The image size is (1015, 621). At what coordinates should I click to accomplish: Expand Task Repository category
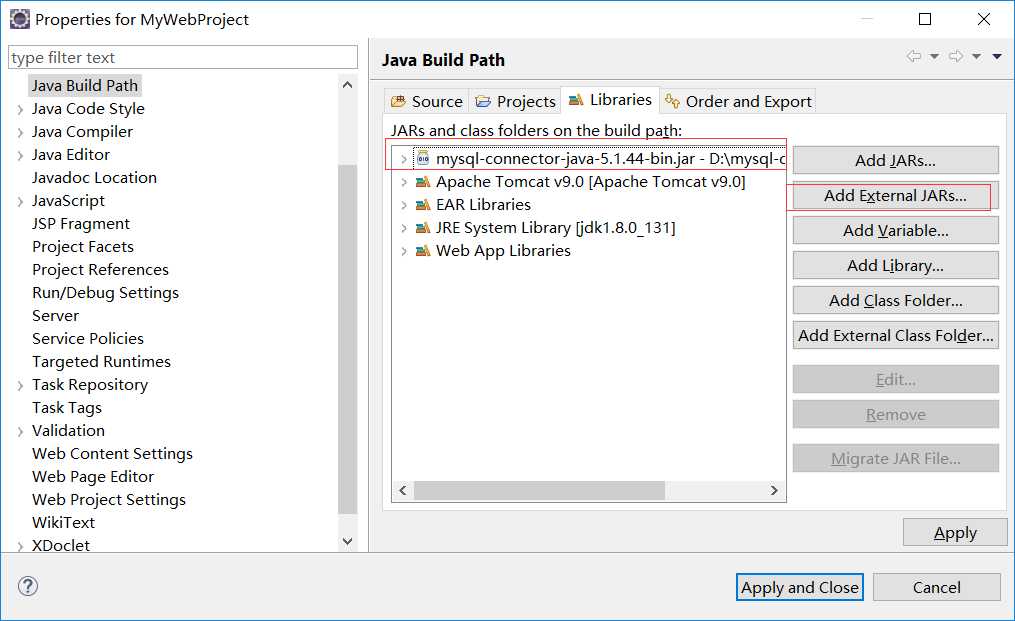click(20, 385)
